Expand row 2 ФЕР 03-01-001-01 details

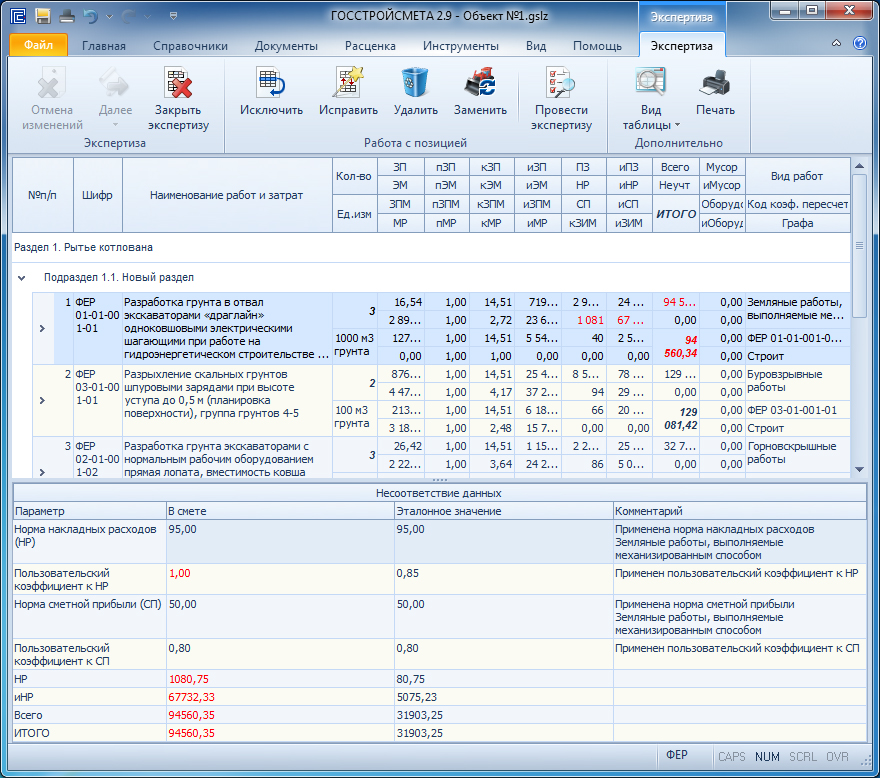pos(42,400)
